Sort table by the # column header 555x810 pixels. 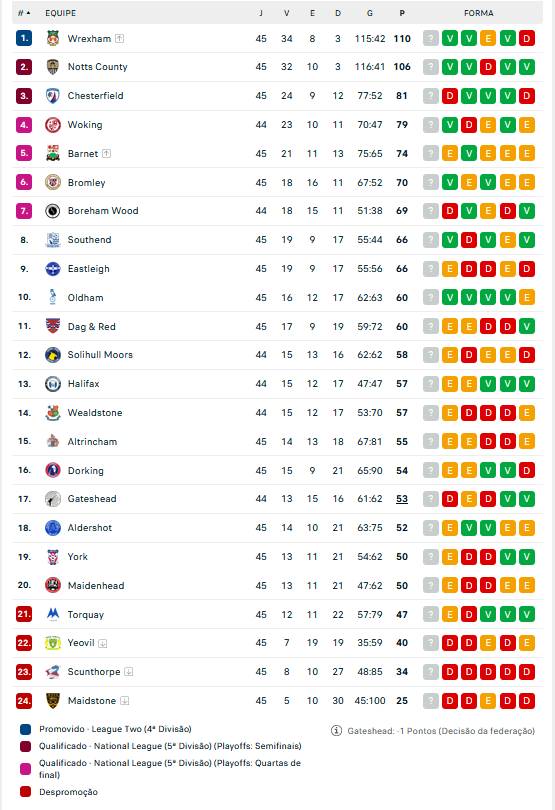[x=24, y=13]
